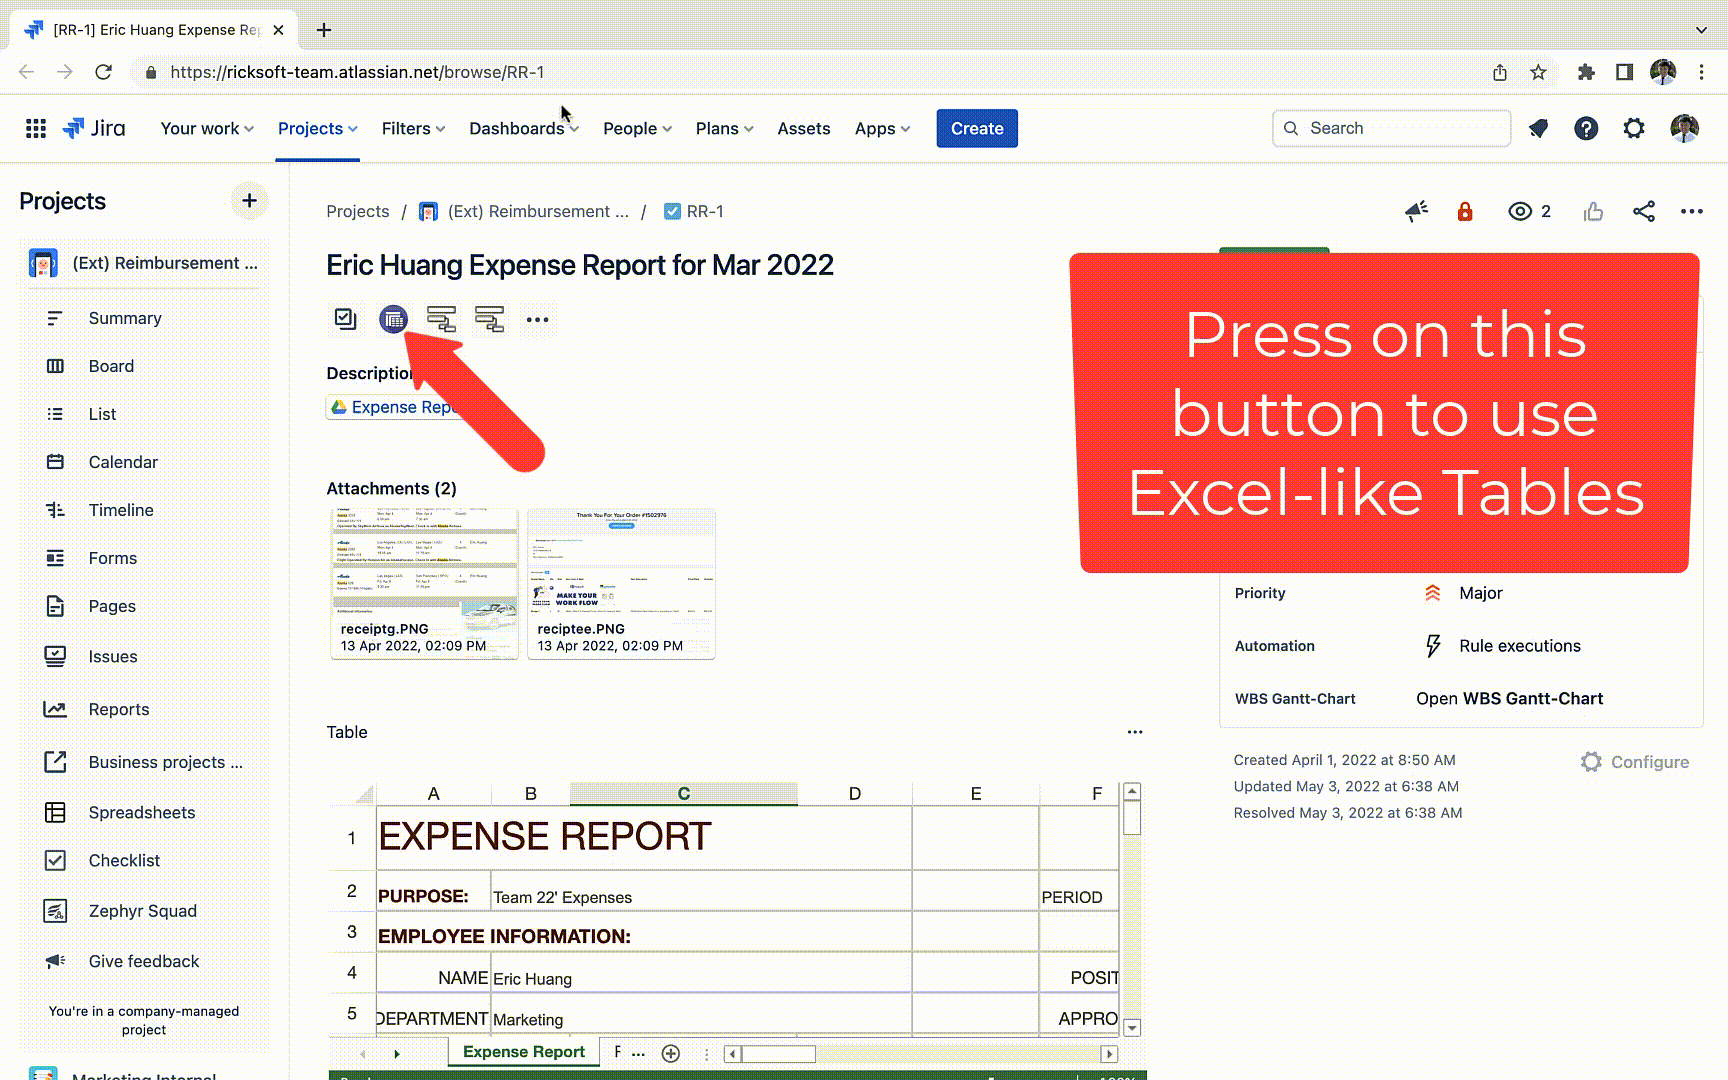This screenshot has height=1080, width=1728.
Task: Open the reciptee.PNG attachment thumbnail
Action: pyautogui.click(x=621, y=584)
